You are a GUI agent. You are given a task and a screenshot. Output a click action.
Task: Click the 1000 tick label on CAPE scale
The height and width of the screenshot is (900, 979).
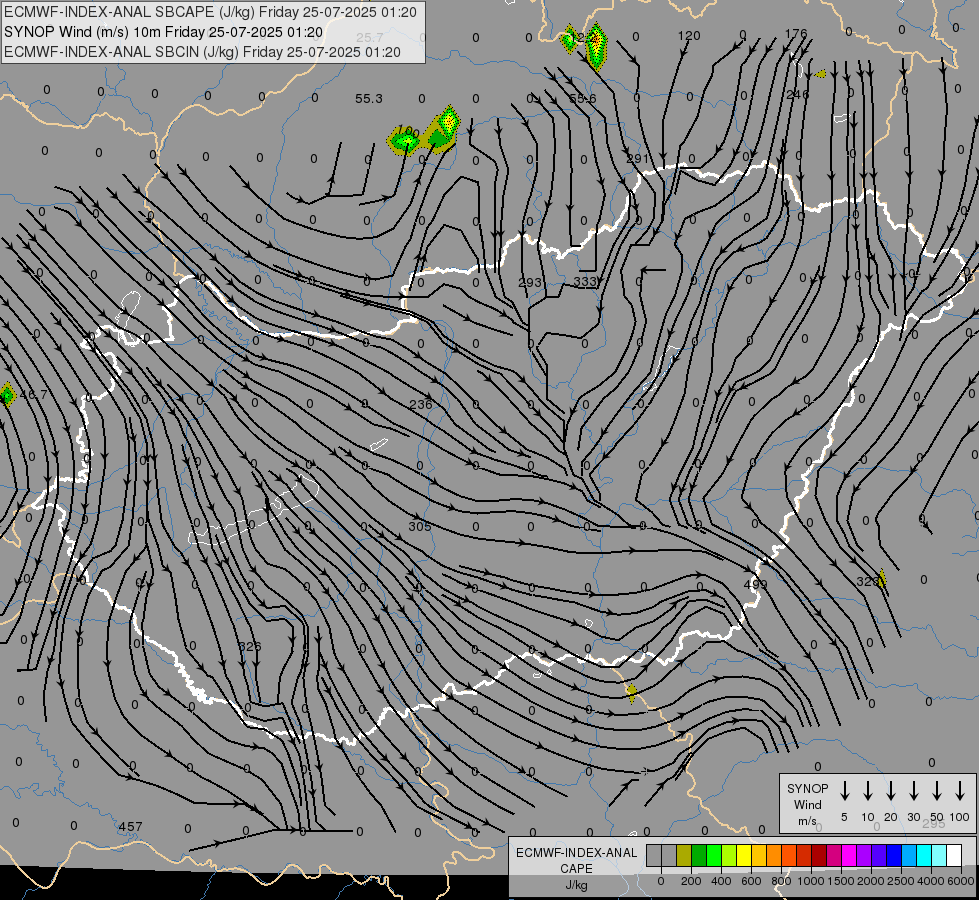click(810, 881)
